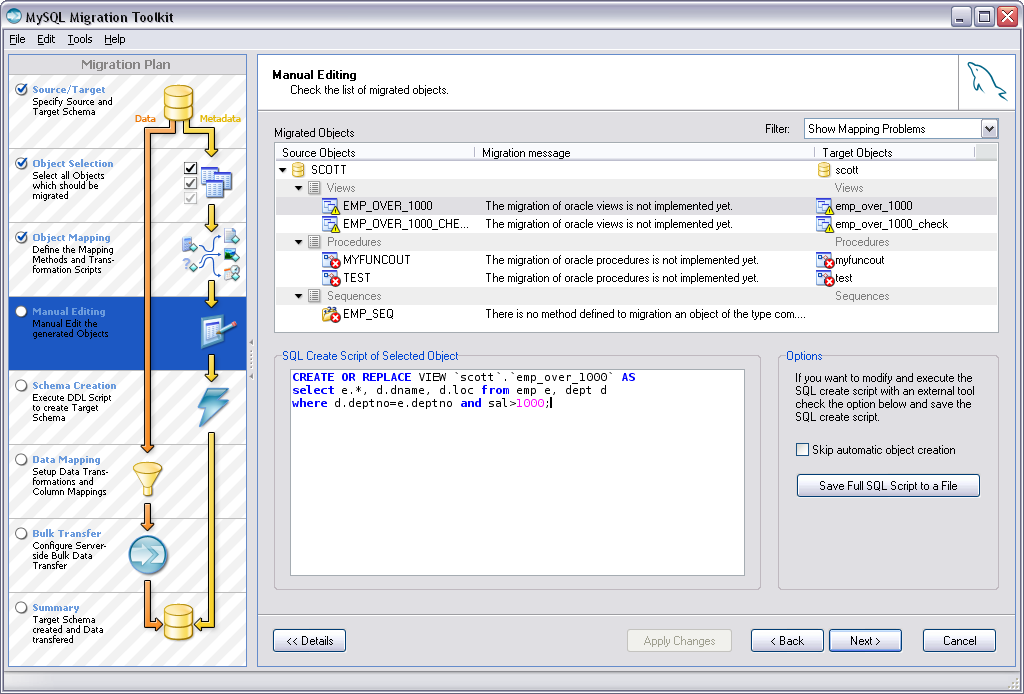Select the Data Mapping step radio button
The width and height of the screenshot is (1024, 694).
pyautogui.click(x=22, y=459)
